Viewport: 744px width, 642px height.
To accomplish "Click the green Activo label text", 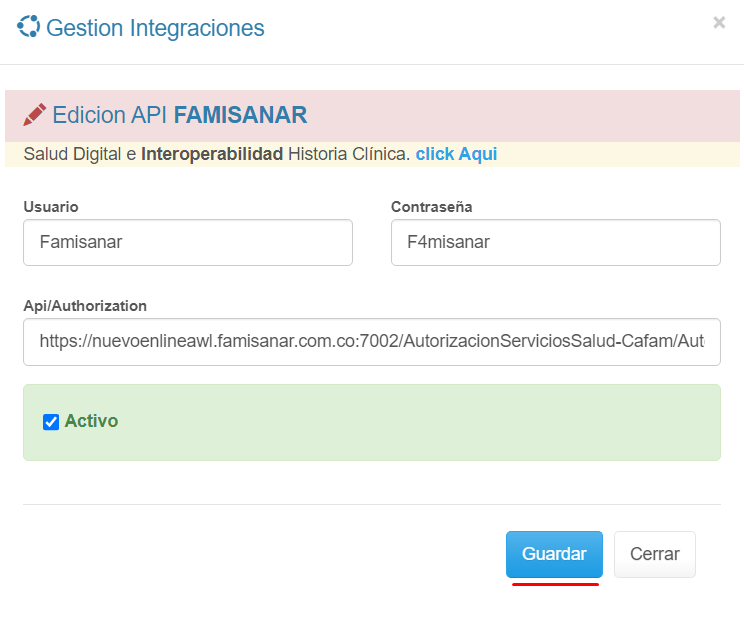I will [91, 421].
